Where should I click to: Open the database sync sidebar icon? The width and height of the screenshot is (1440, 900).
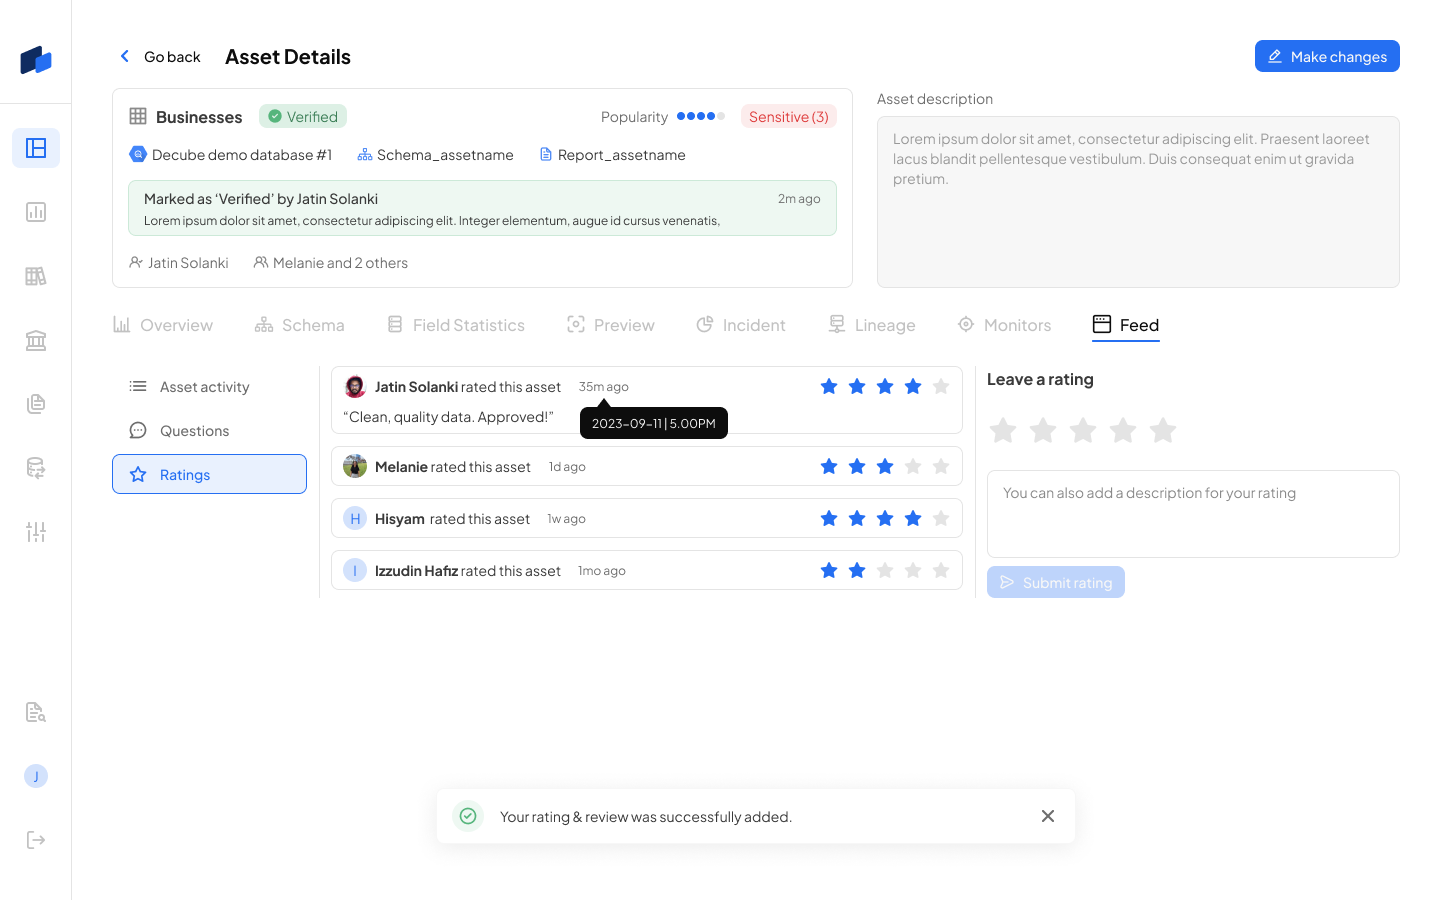click(x=36, y=468)
